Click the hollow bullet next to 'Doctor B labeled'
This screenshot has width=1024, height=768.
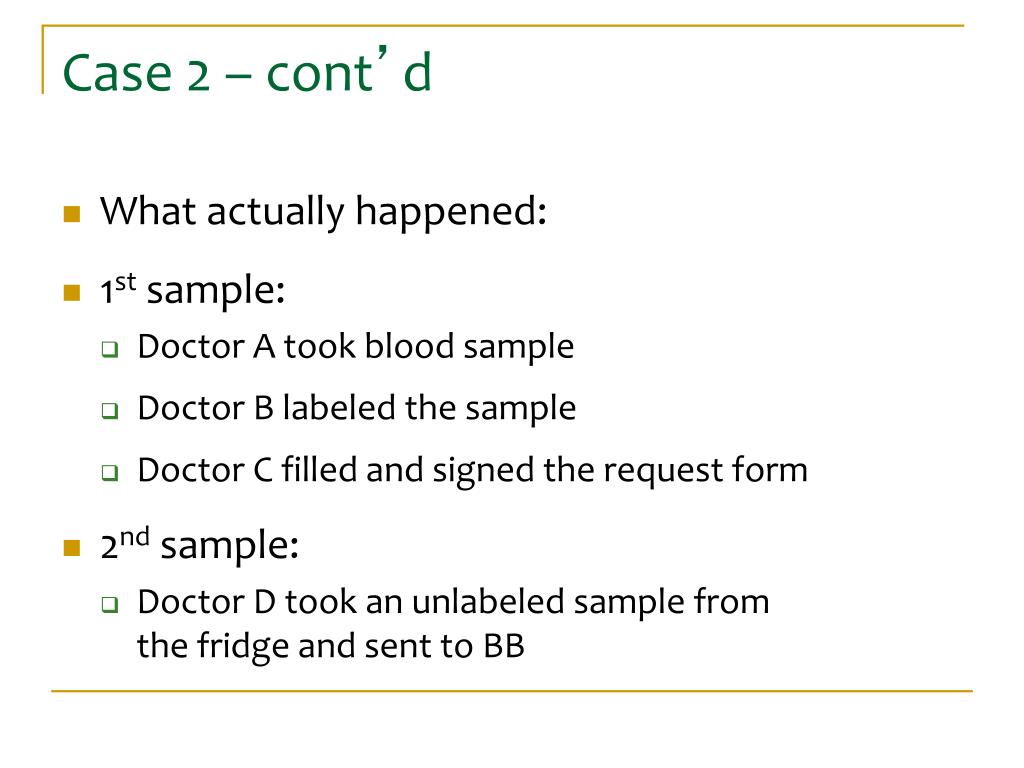tap(110, 411)
